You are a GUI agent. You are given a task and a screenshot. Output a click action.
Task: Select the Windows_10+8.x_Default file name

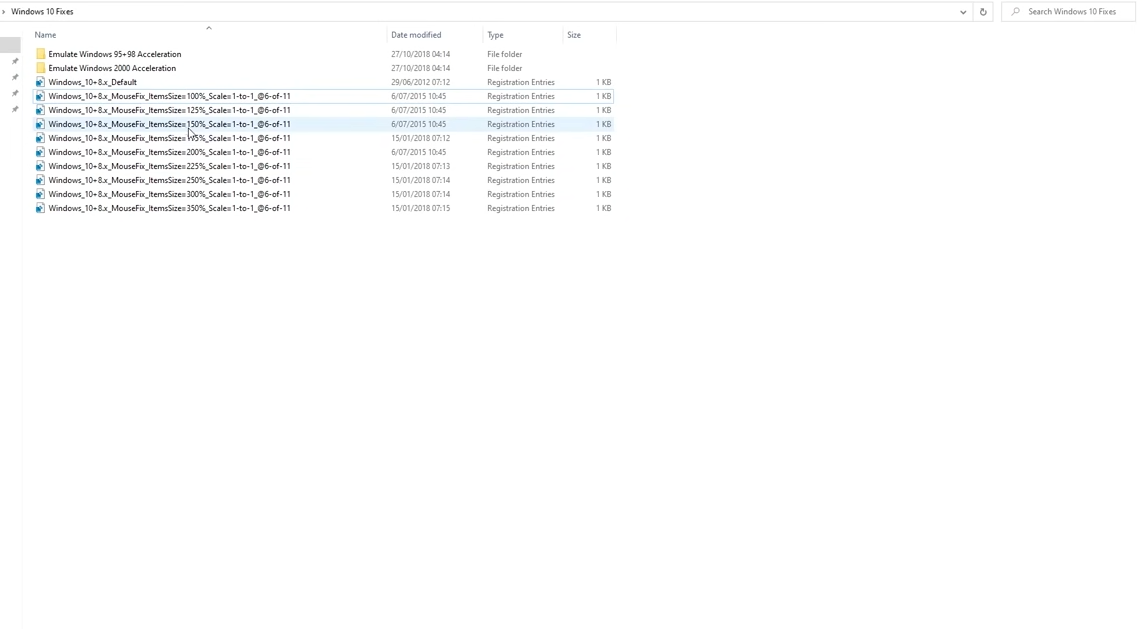pyautogui.click(x=92, y=82)
